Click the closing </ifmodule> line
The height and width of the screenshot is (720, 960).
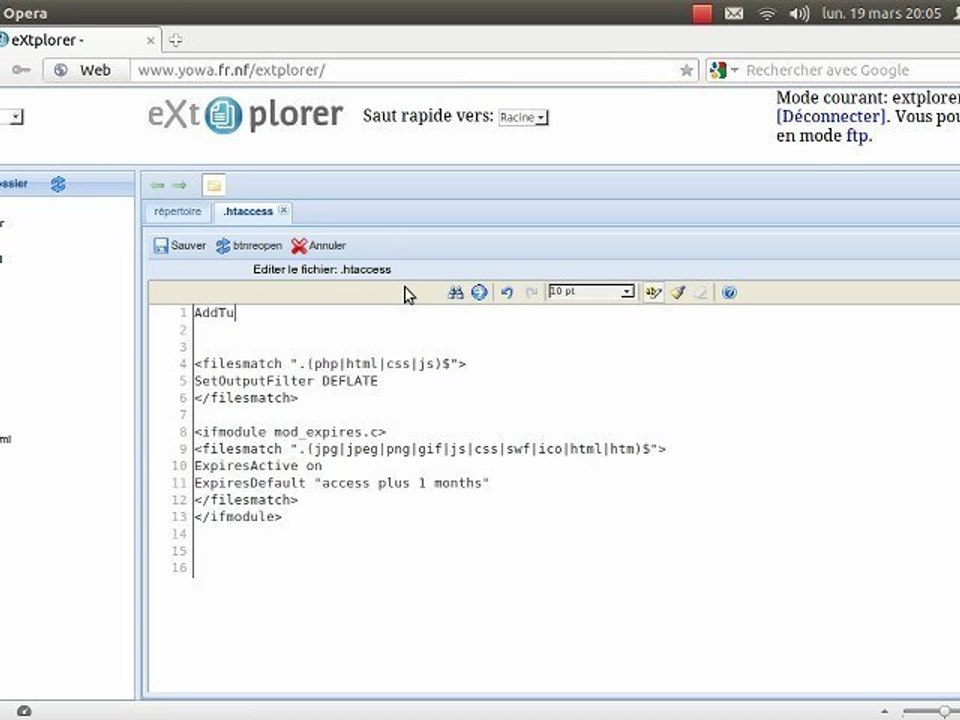pyautogui.click(x=238, y=517)
